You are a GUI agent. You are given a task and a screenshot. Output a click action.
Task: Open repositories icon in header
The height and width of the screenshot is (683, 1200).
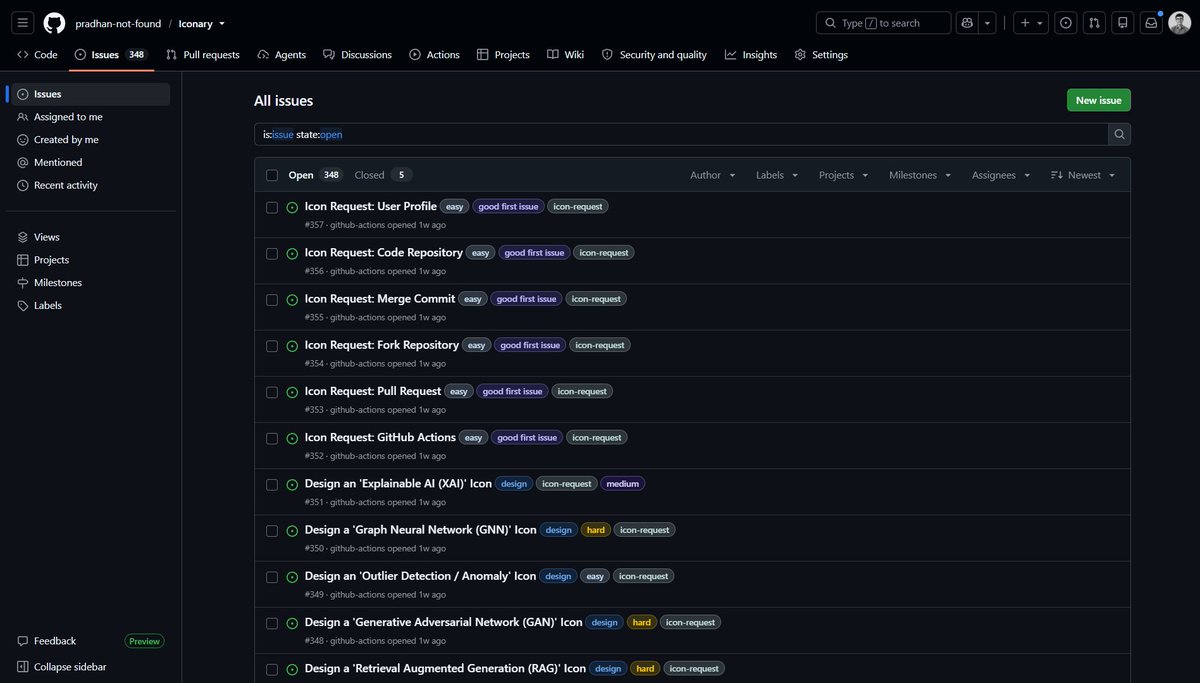click(x=1123, y=23)
